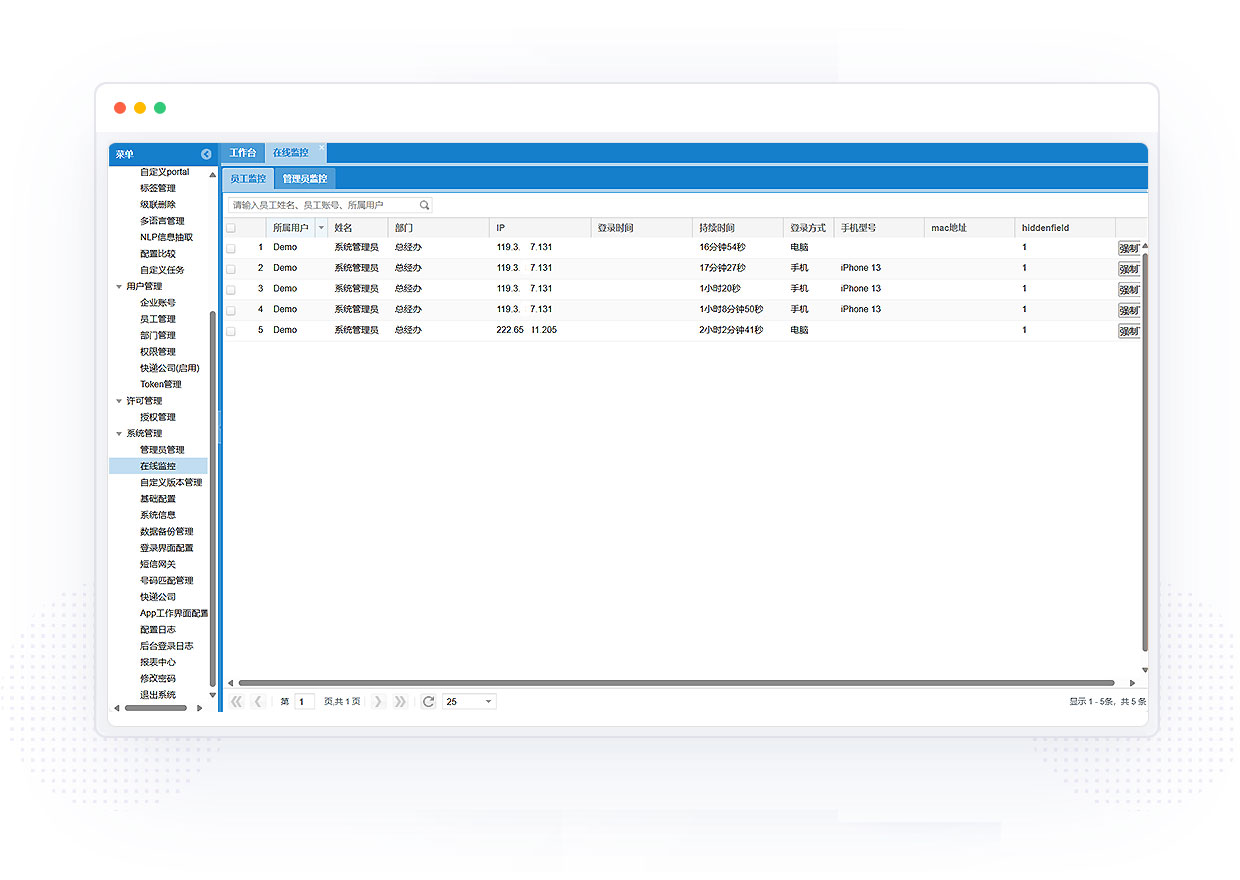The width and height of the screenshot is (1240, 880).
Task: Refresh the table with the reload icon
Action: tap(428, 702)
